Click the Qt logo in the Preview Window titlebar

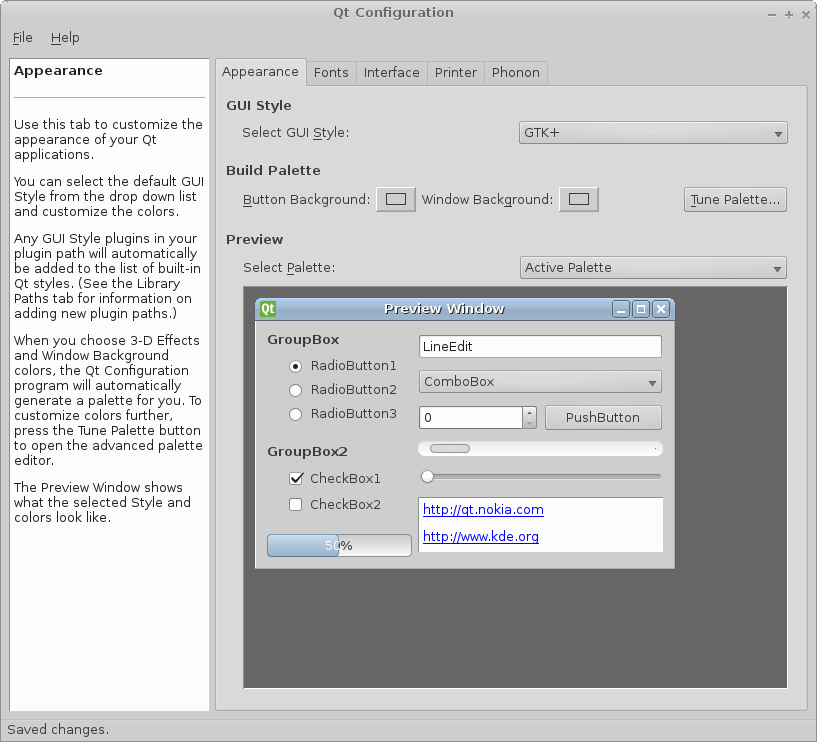pos(266,309)
